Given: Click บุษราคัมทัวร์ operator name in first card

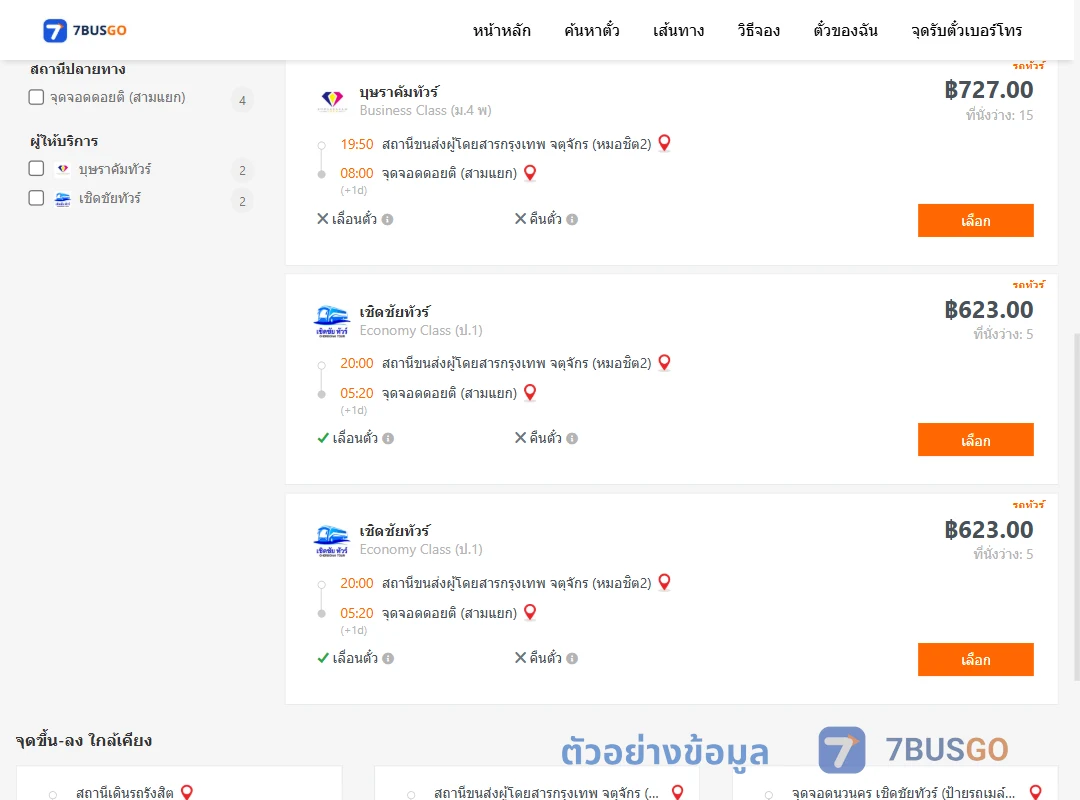Looking at the screenshot, I should pyautogui.click(x=399, y=92).
